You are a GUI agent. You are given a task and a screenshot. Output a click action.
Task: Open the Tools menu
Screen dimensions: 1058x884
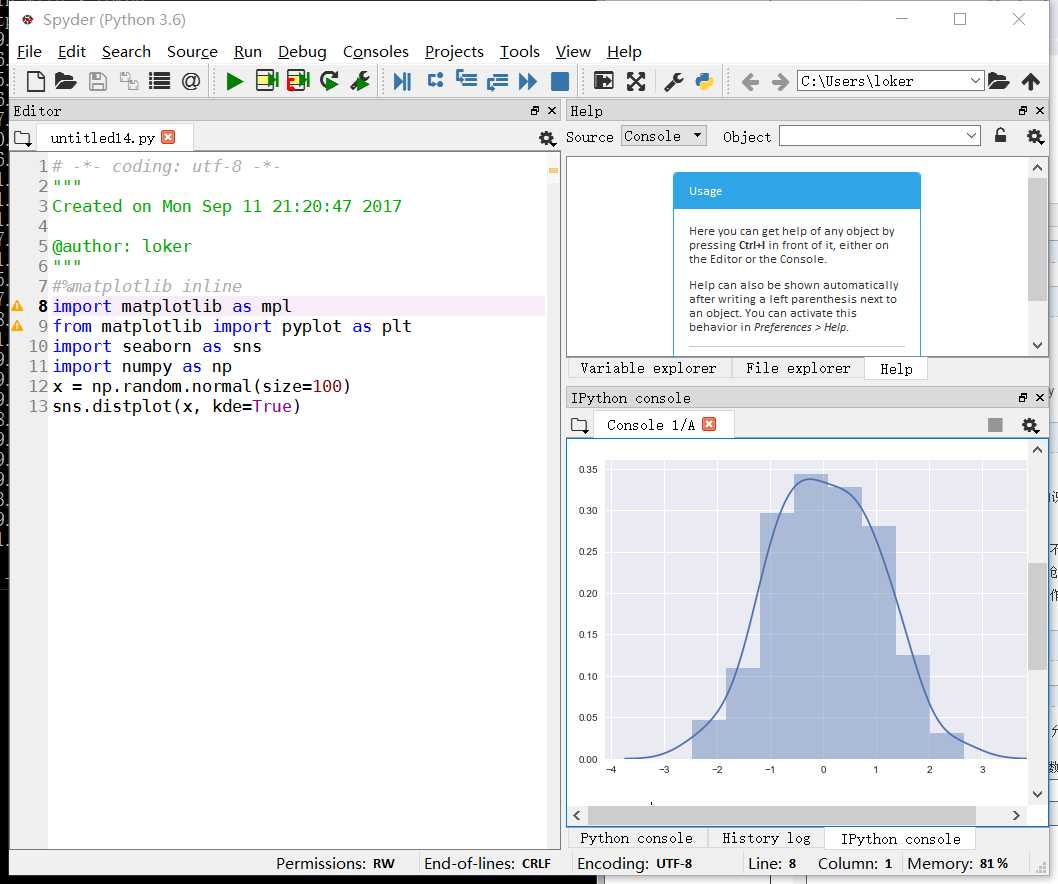(520, 52)
